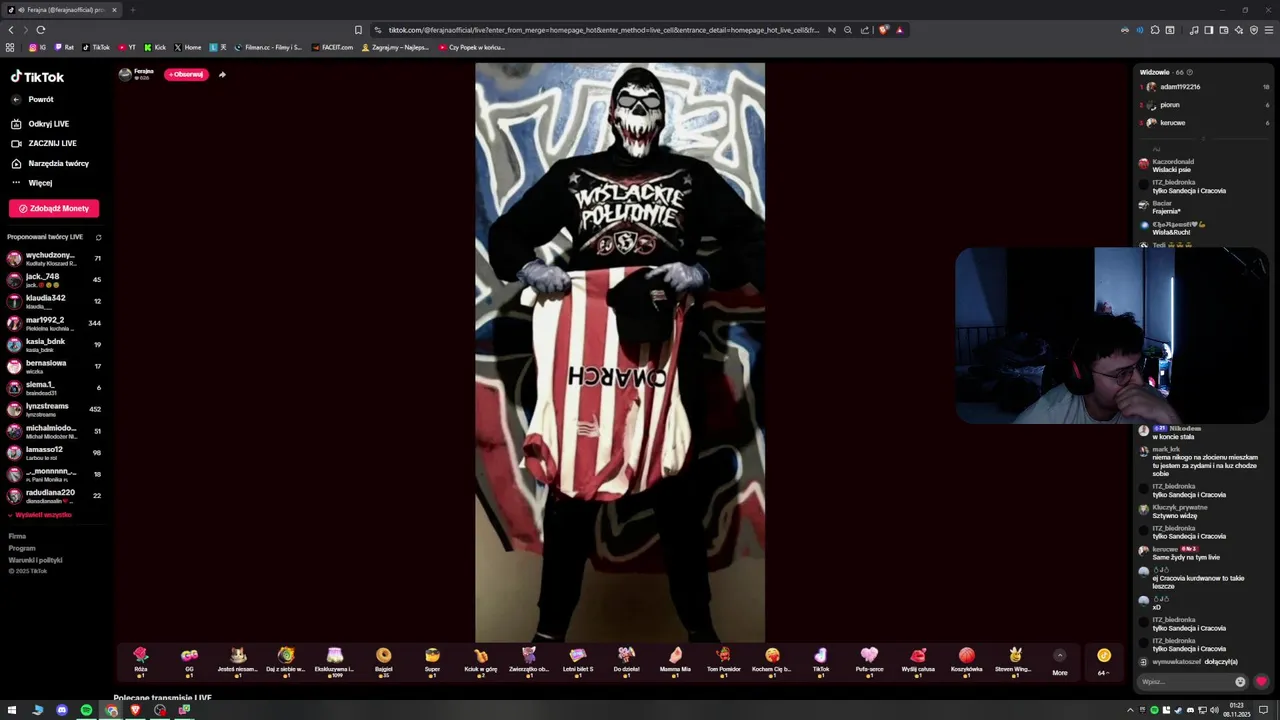
Task: Send the Do dzieła! gift
Action: tap(626, 661)
